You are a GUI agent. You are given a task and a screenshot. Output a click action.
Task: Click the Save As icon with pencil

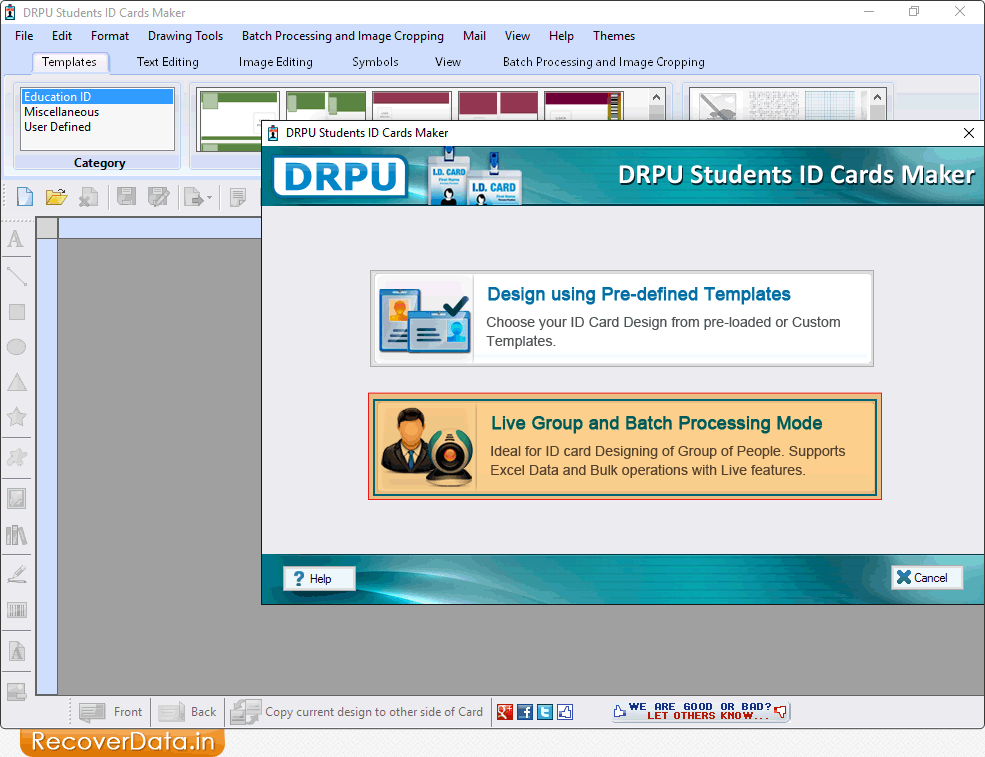(x=158, y=197)
